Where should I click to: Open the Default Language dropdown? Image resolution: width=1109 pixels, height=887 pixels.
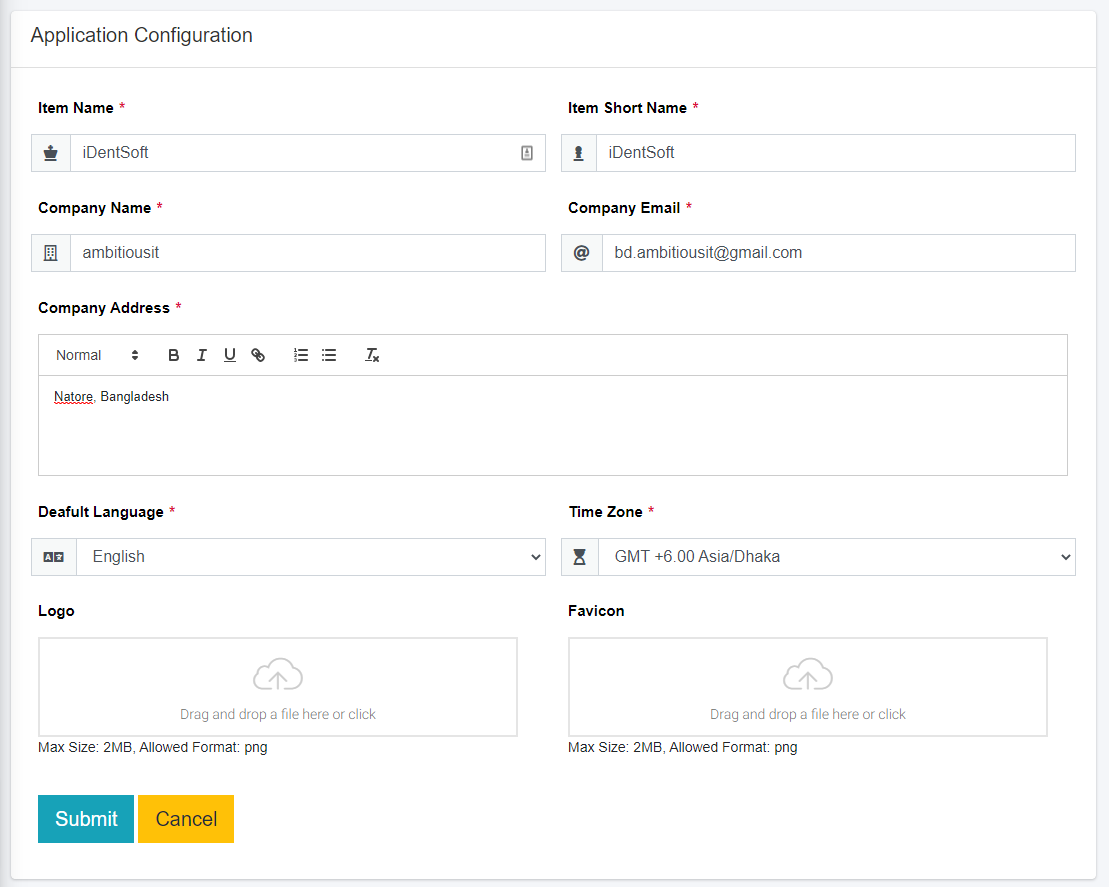point(310,557)
